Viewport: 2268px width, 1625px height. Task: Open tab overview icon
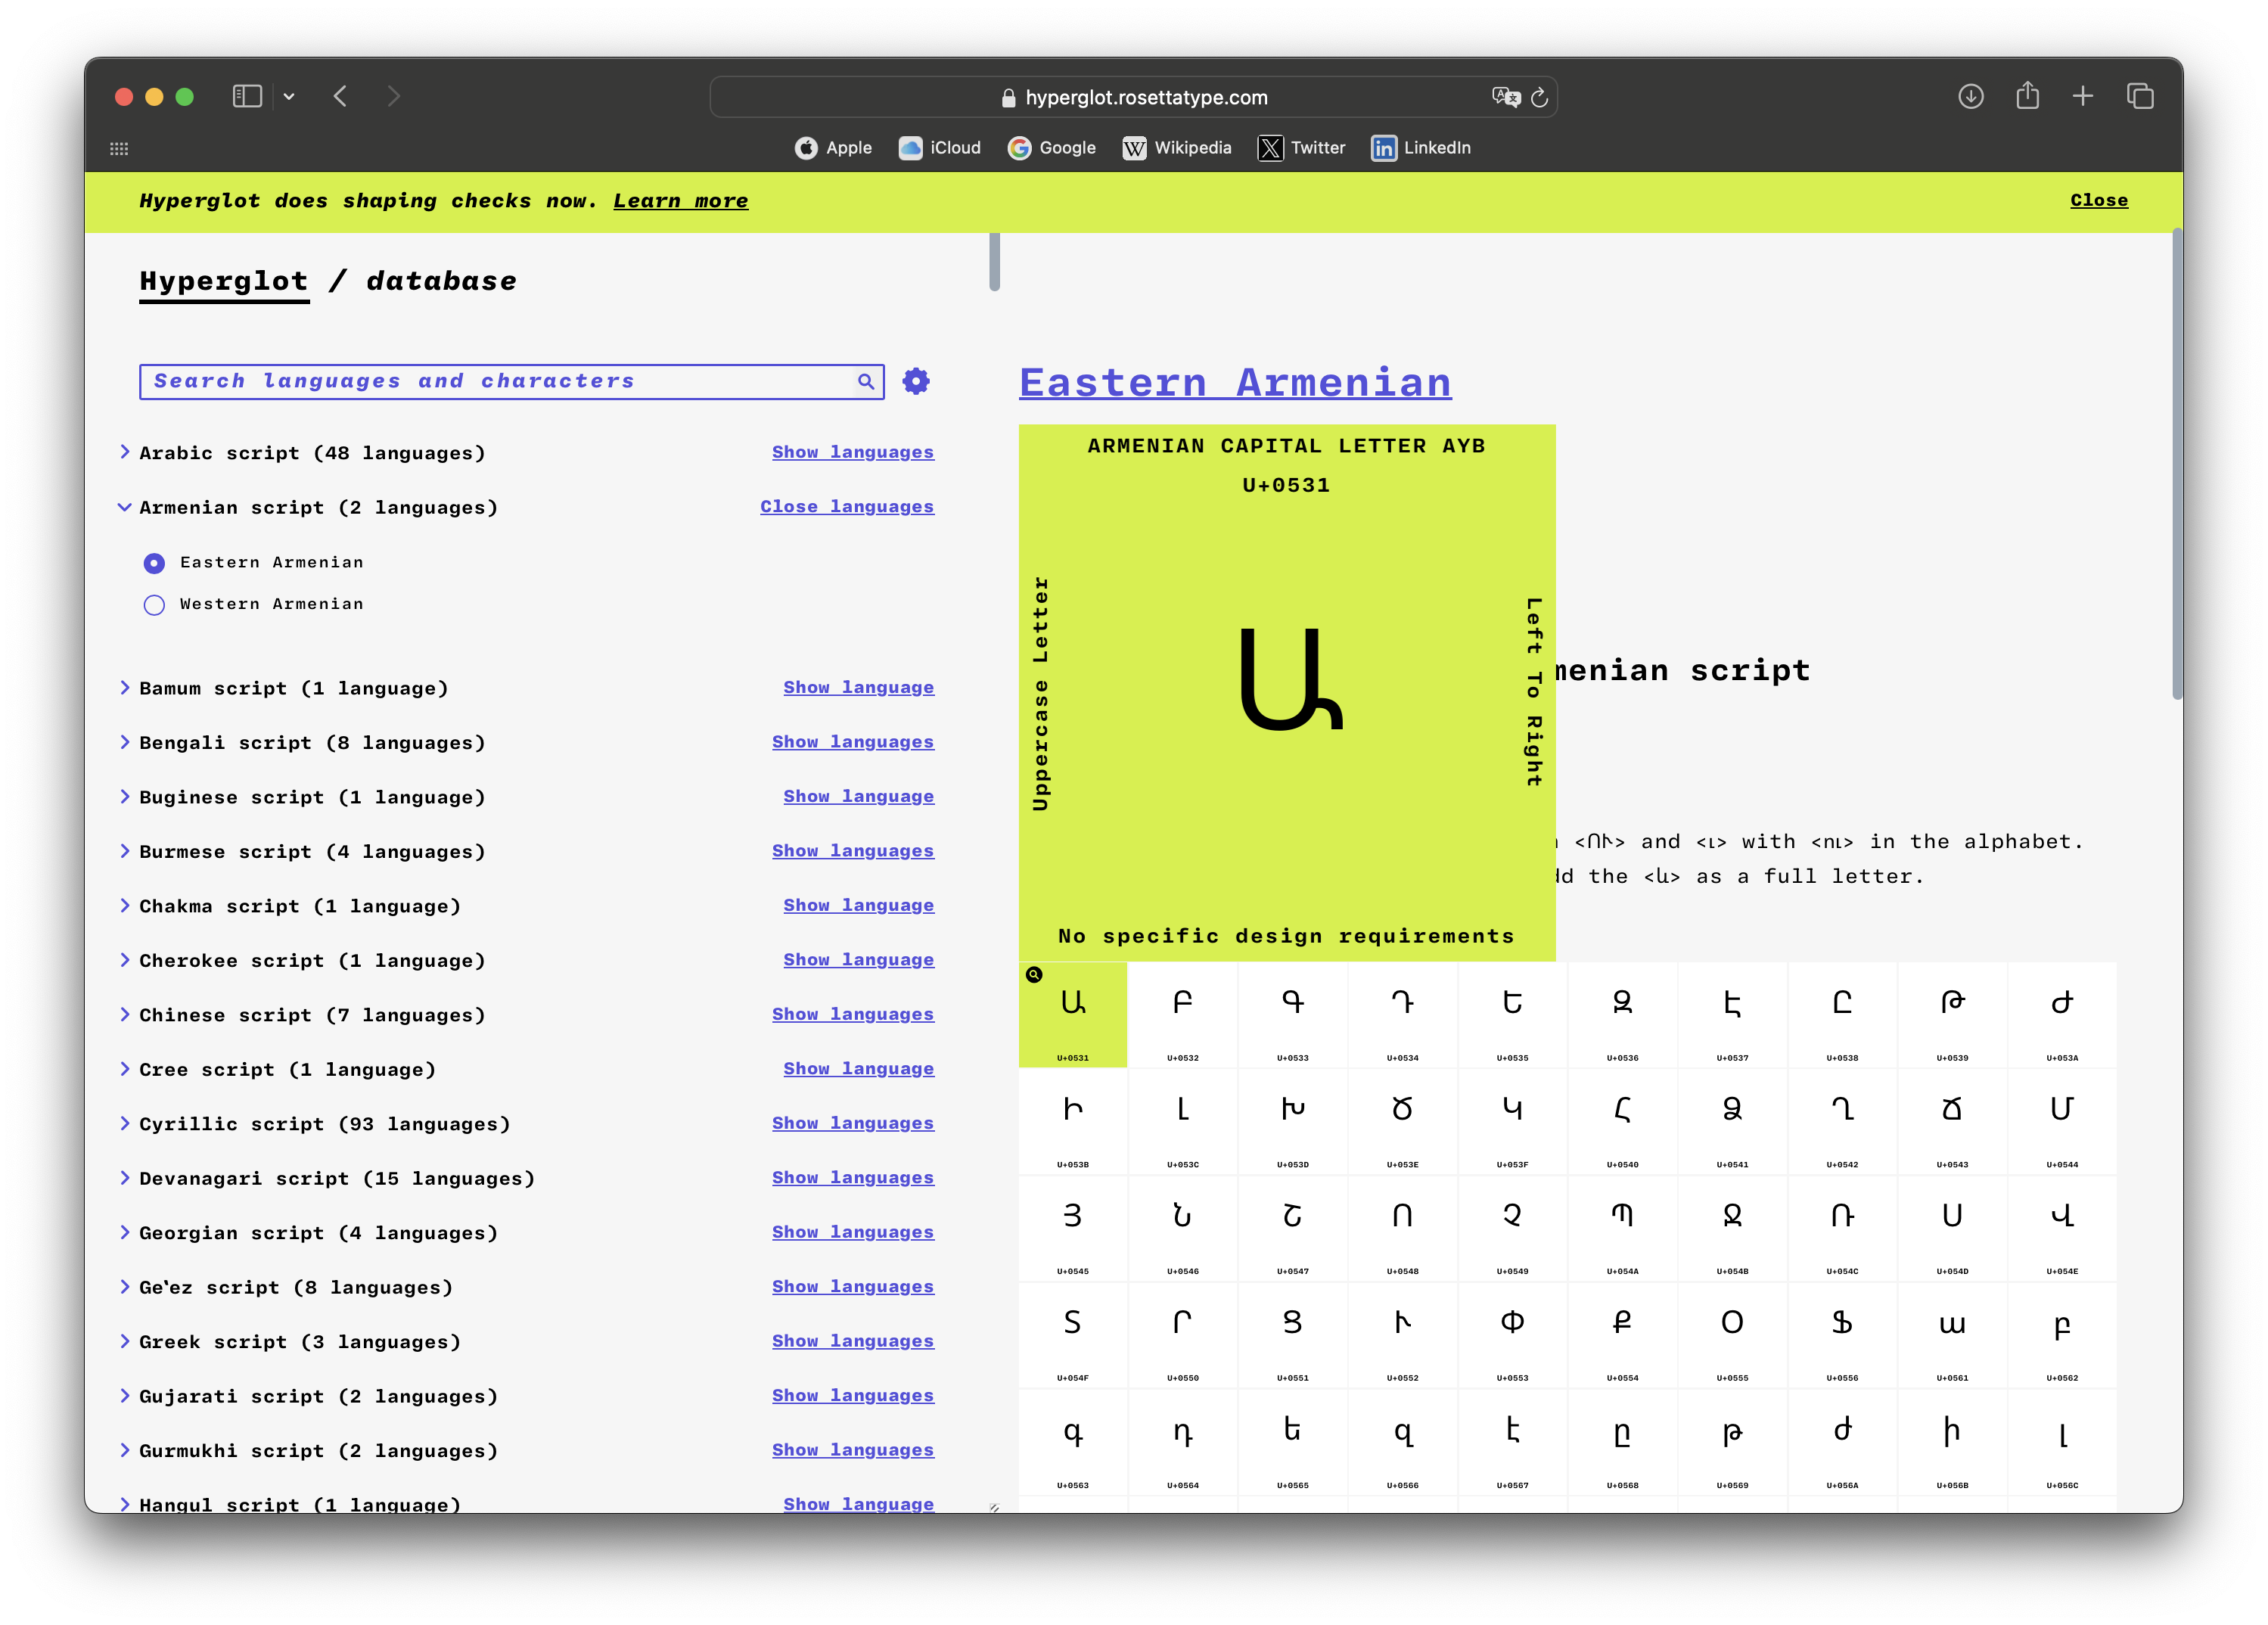pos(2140,96)
